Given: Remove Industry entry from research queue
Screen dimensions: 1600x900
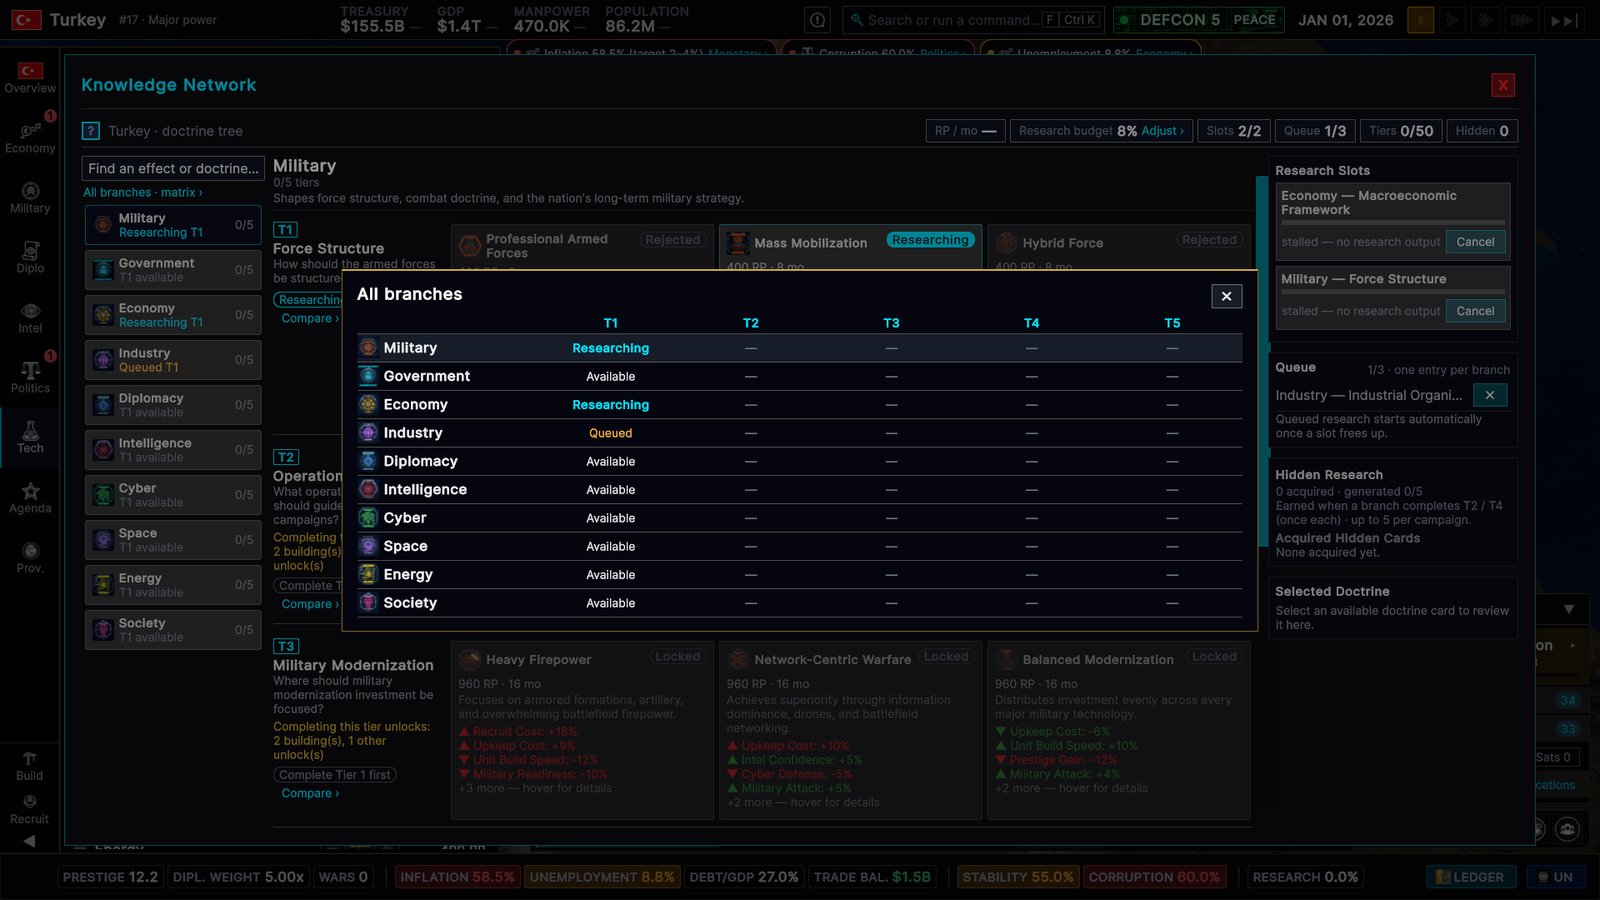Looking at the screenshot, I should [1490, 395].
